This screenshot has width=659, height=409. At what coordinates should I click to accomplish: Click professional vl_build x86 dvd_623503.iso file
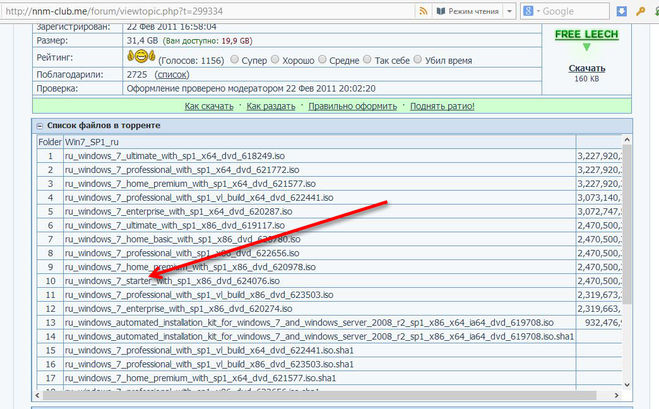[199, 295]
